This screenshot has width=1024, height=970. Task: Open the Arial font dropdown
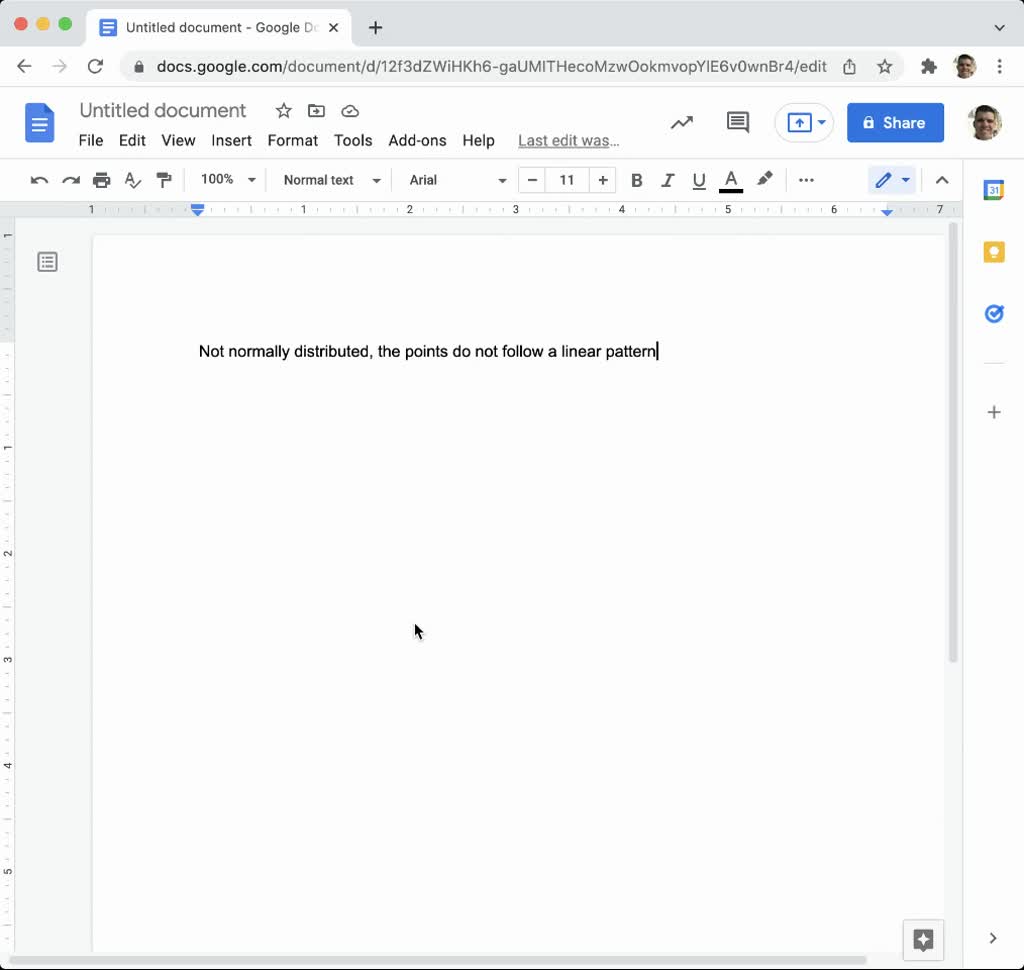(x=457, y=180)
